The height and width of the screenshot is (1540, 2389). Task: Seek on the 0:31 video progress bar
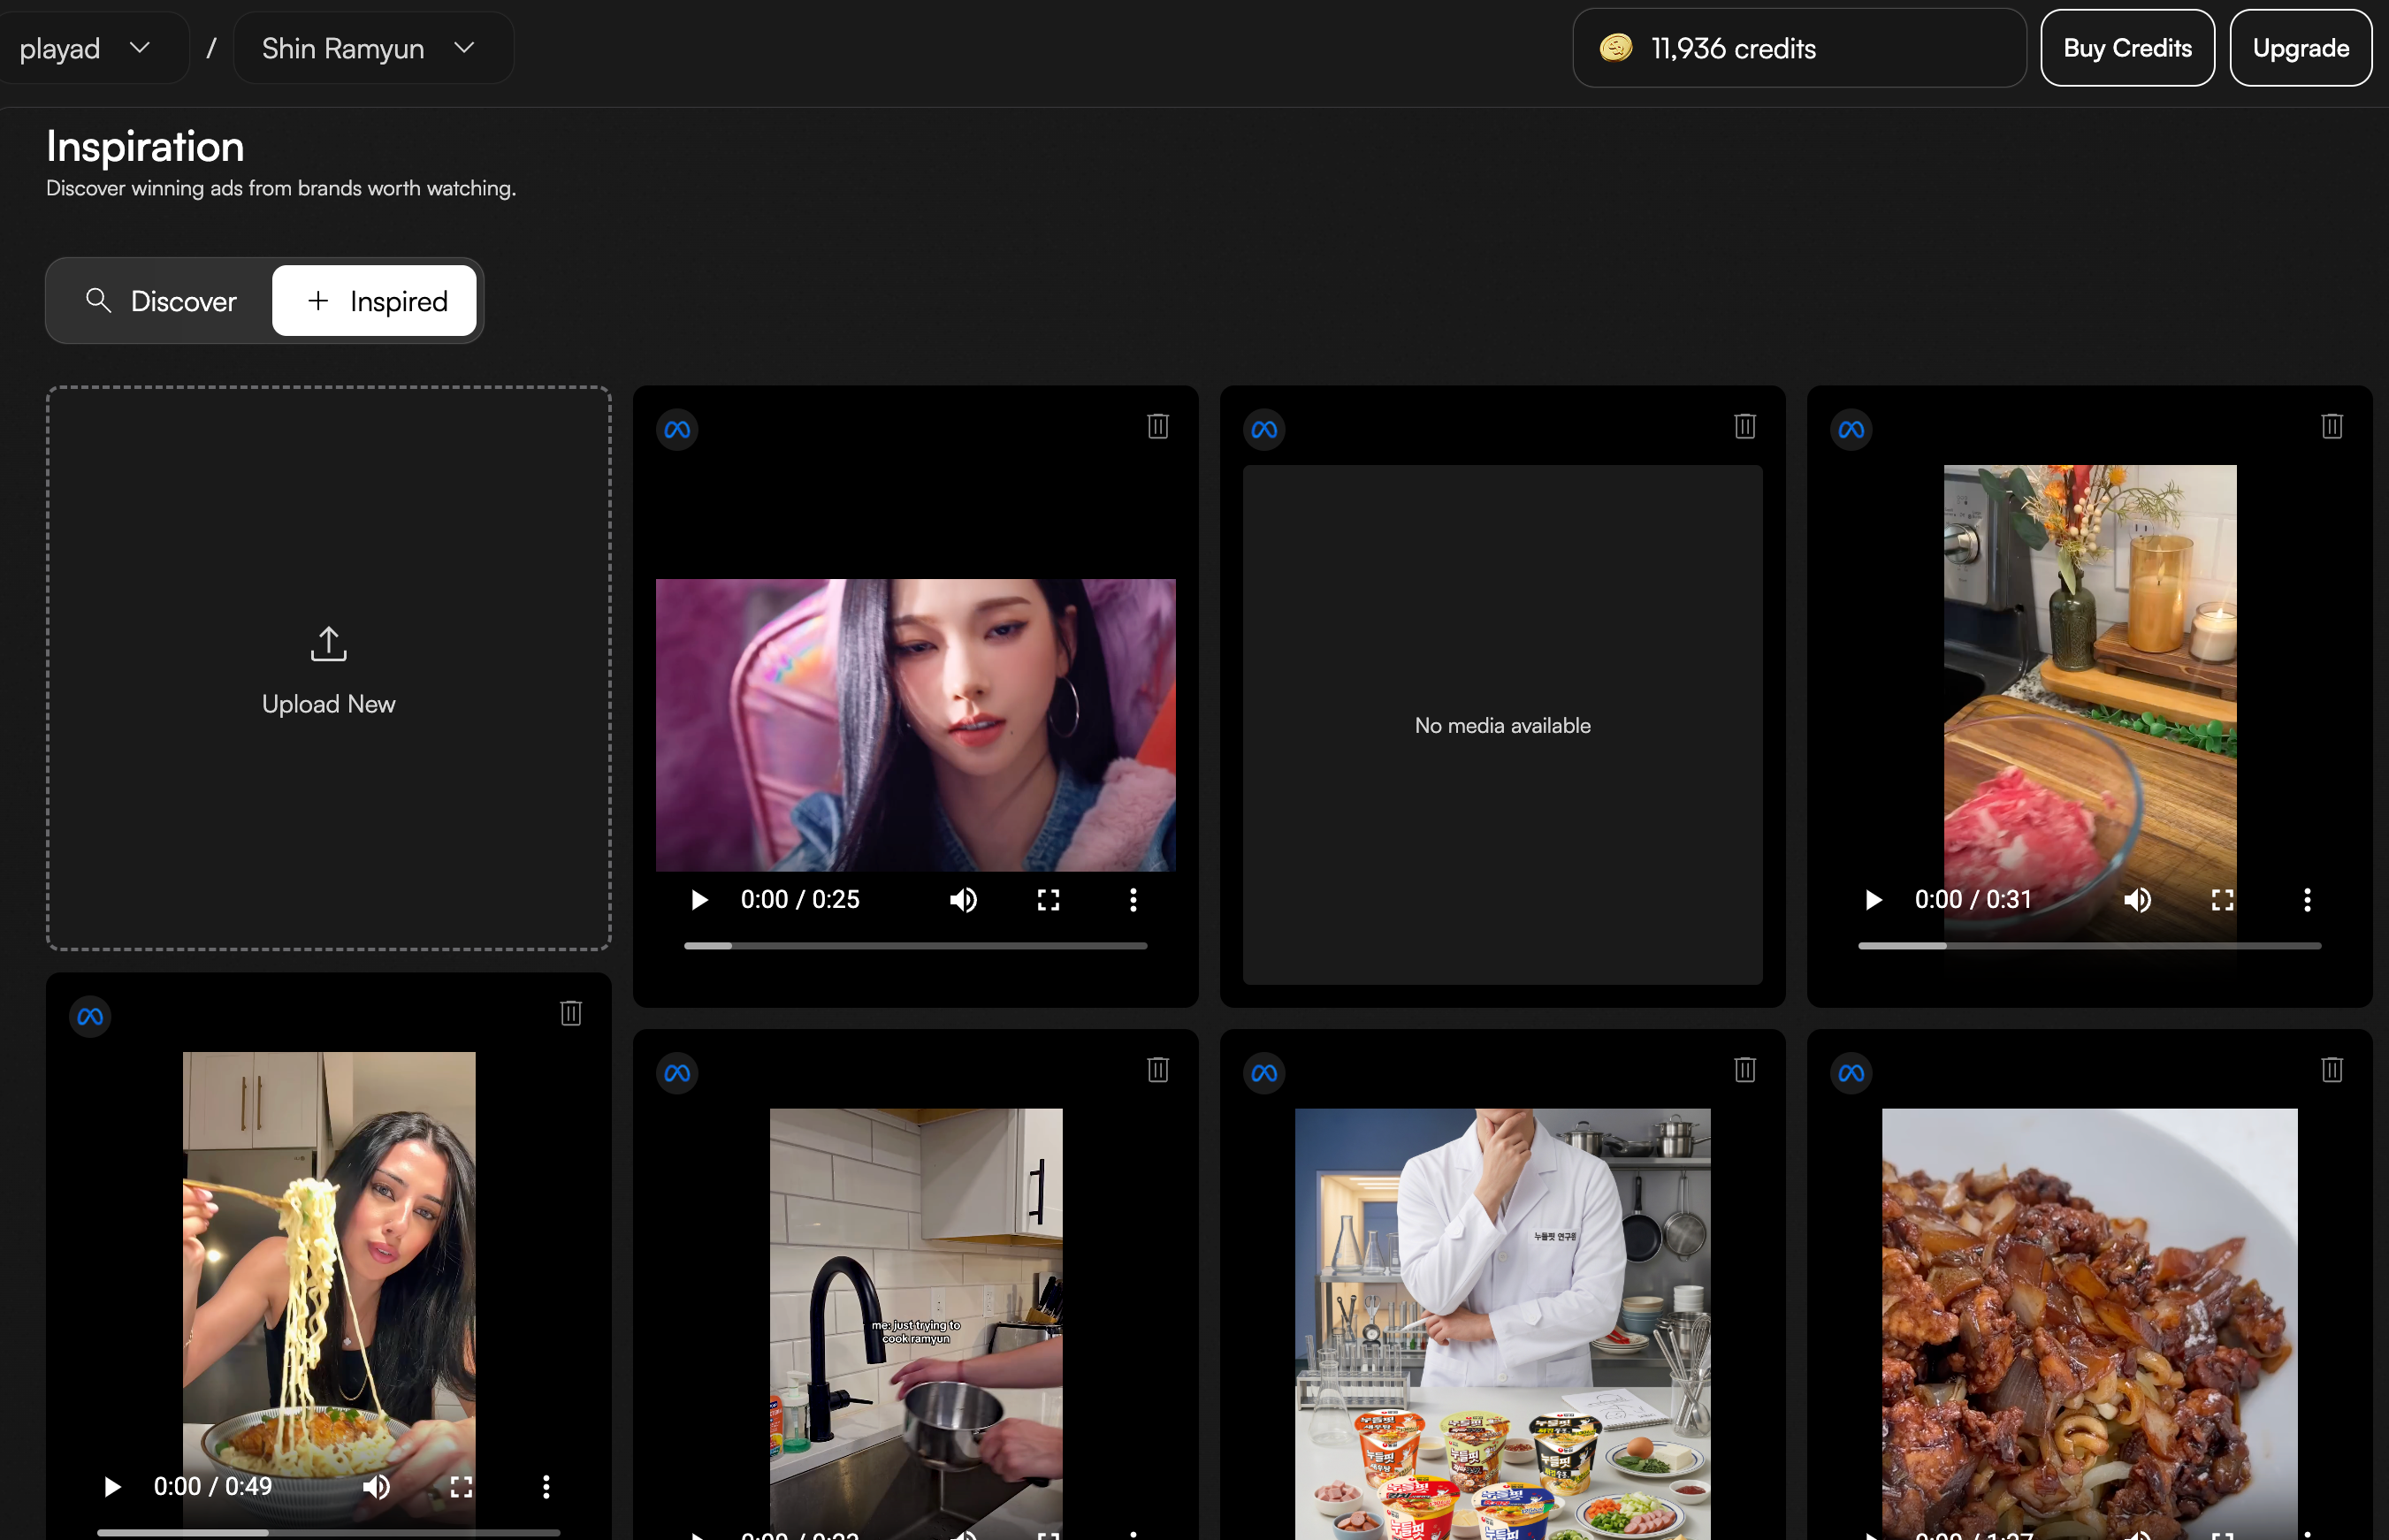(2089, 946)
